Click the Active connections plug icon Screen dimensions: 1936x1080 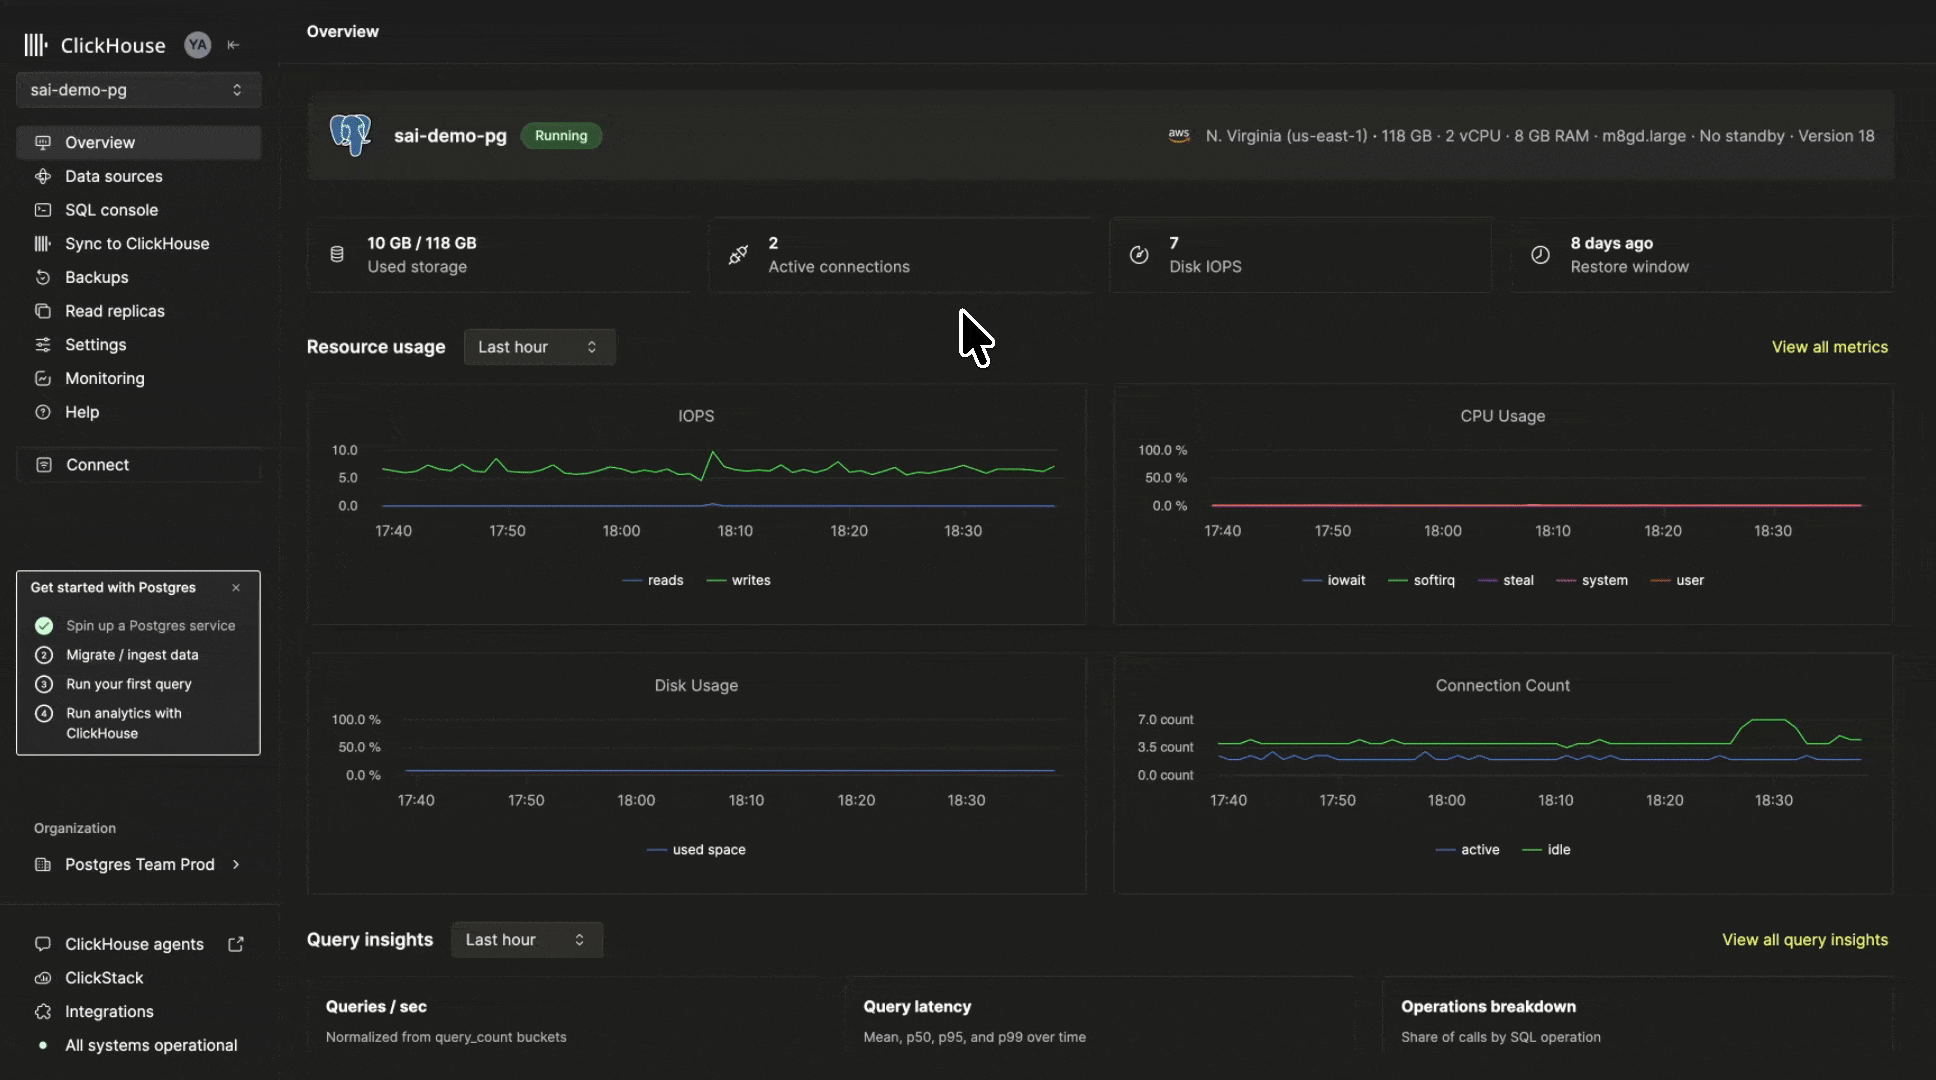click(x=738, y=255)
